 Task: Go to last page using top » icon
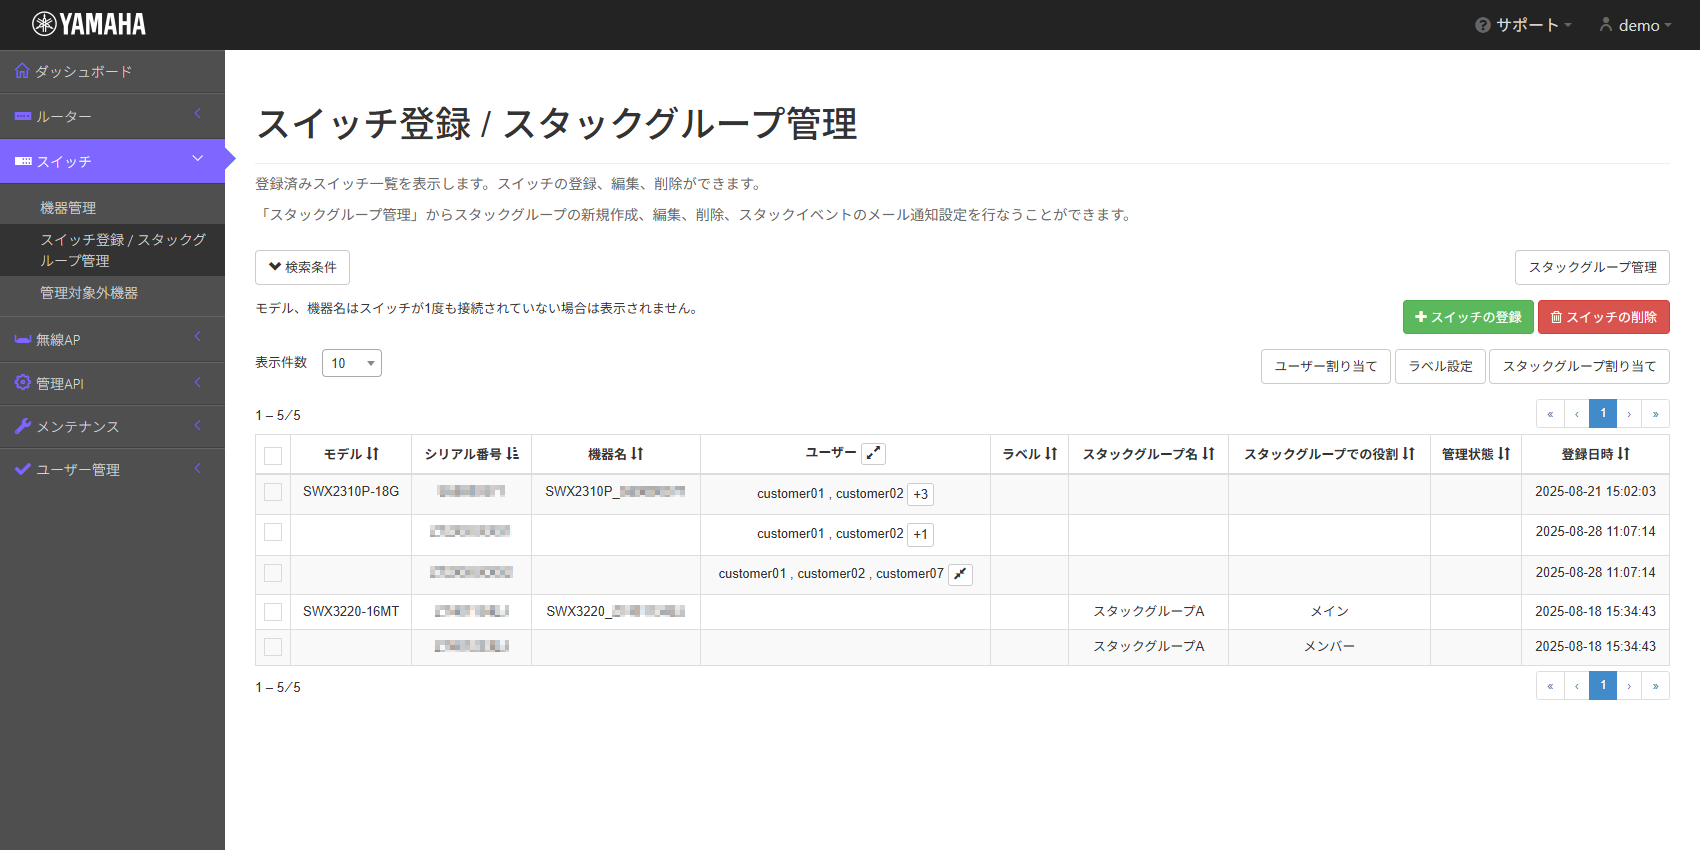[x=1655, y=414]
